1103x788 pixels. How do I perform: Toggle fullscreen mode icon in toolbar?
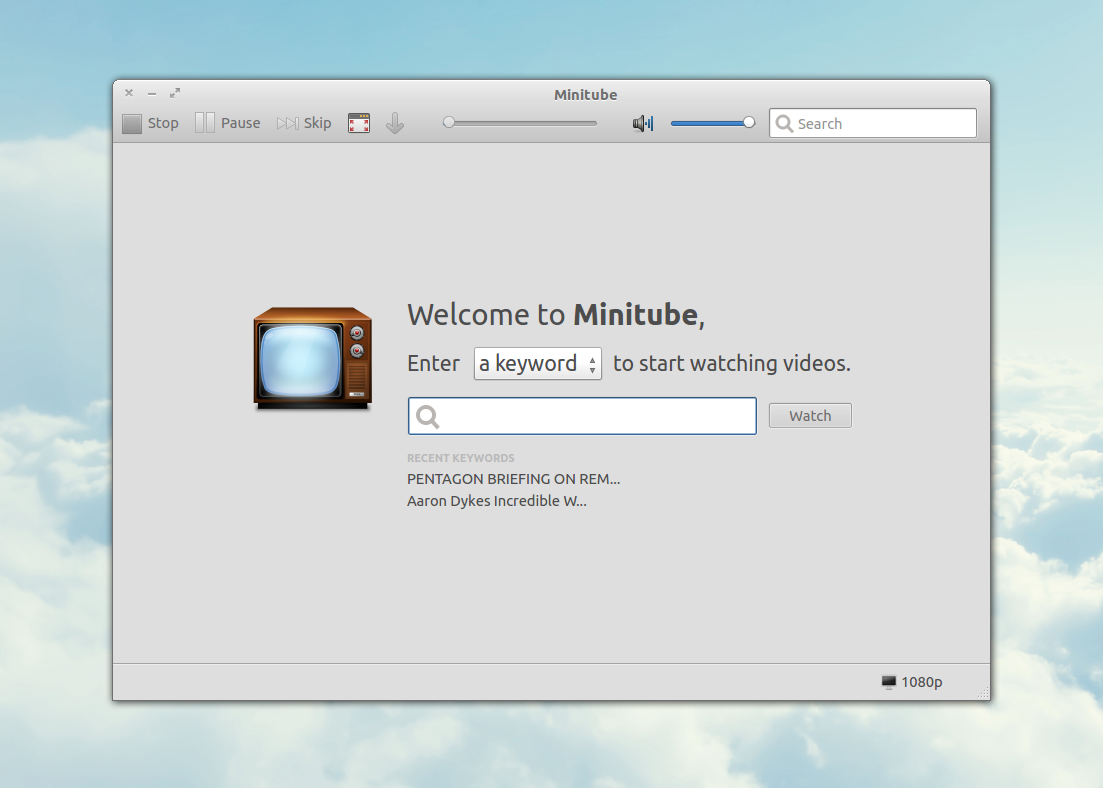[359, 123]
